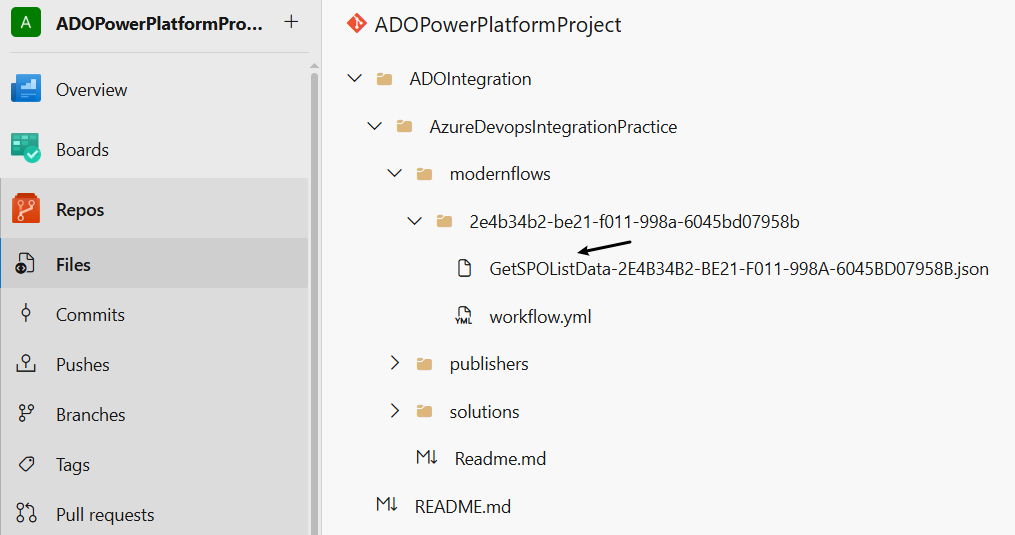Click the ADOPowerPlatformProject repository title

tap(498, 25)
